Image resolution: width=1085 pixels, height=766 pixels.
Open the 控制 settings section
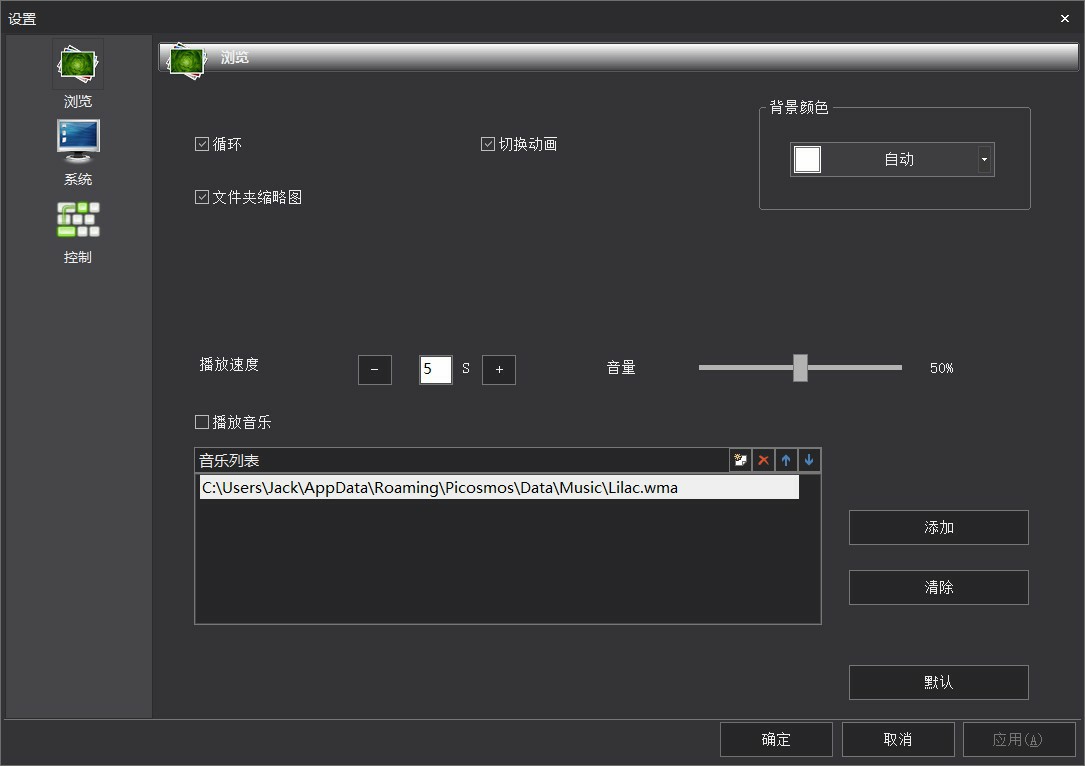78,231
